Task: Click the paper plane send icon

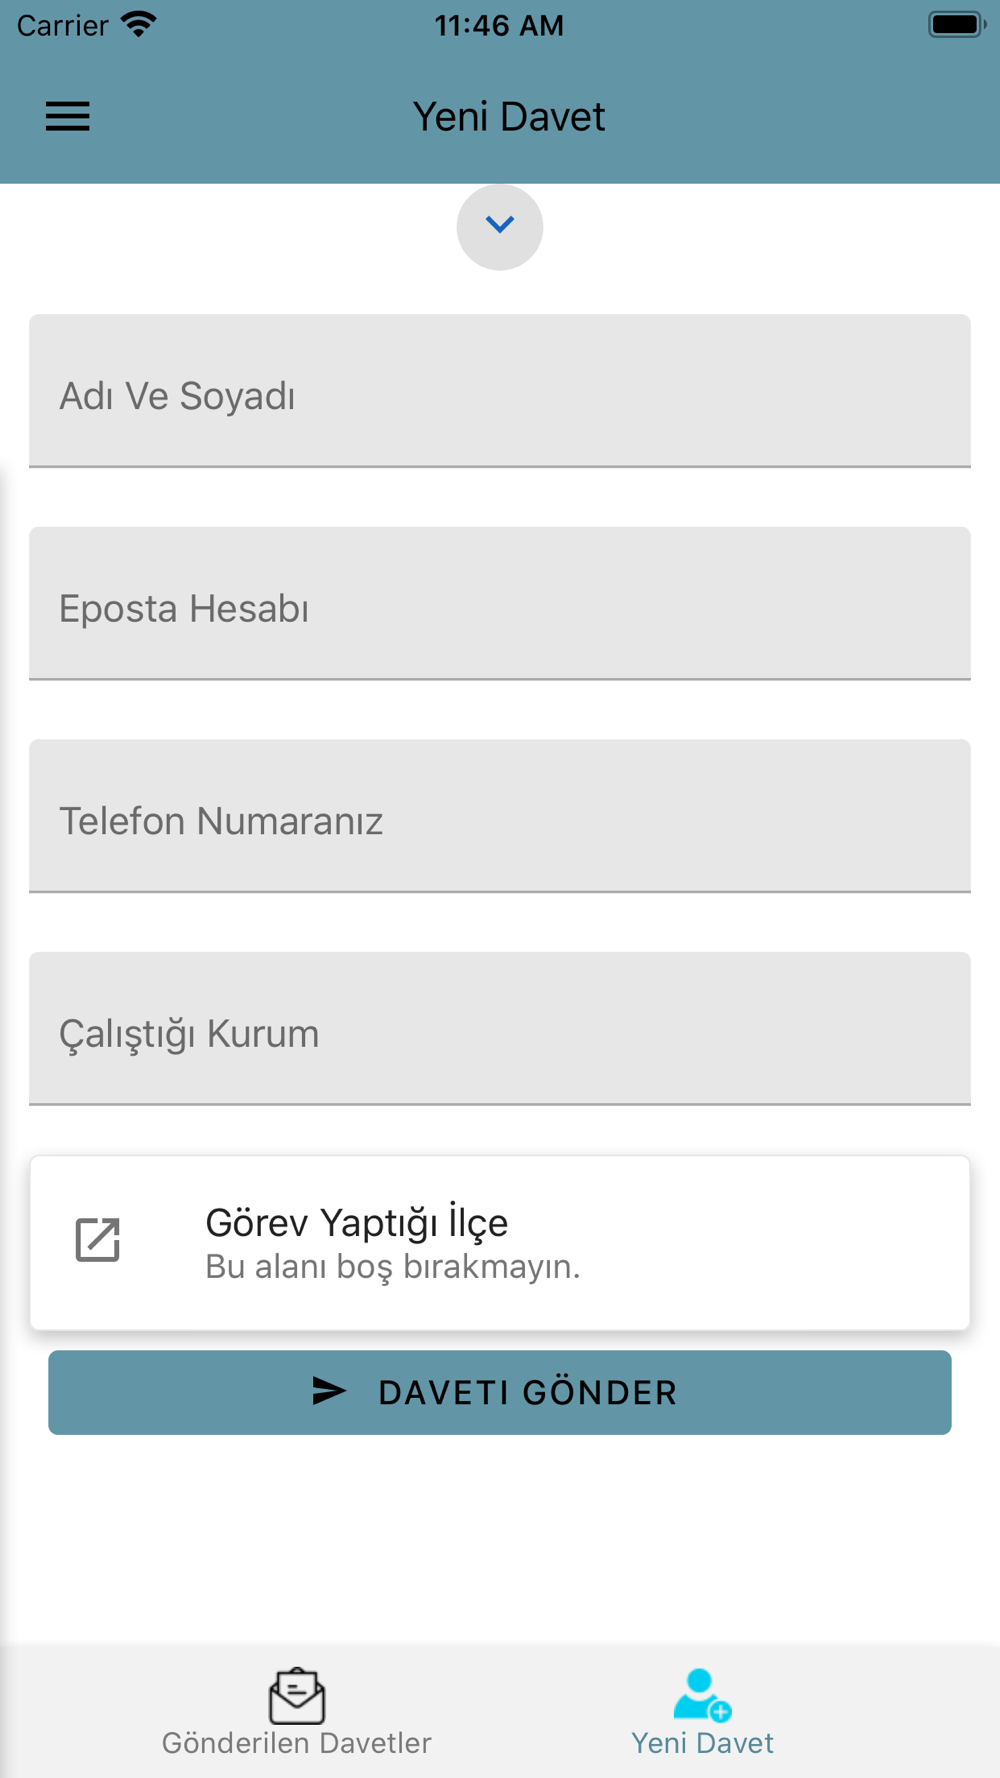Action: [329, 1391]
